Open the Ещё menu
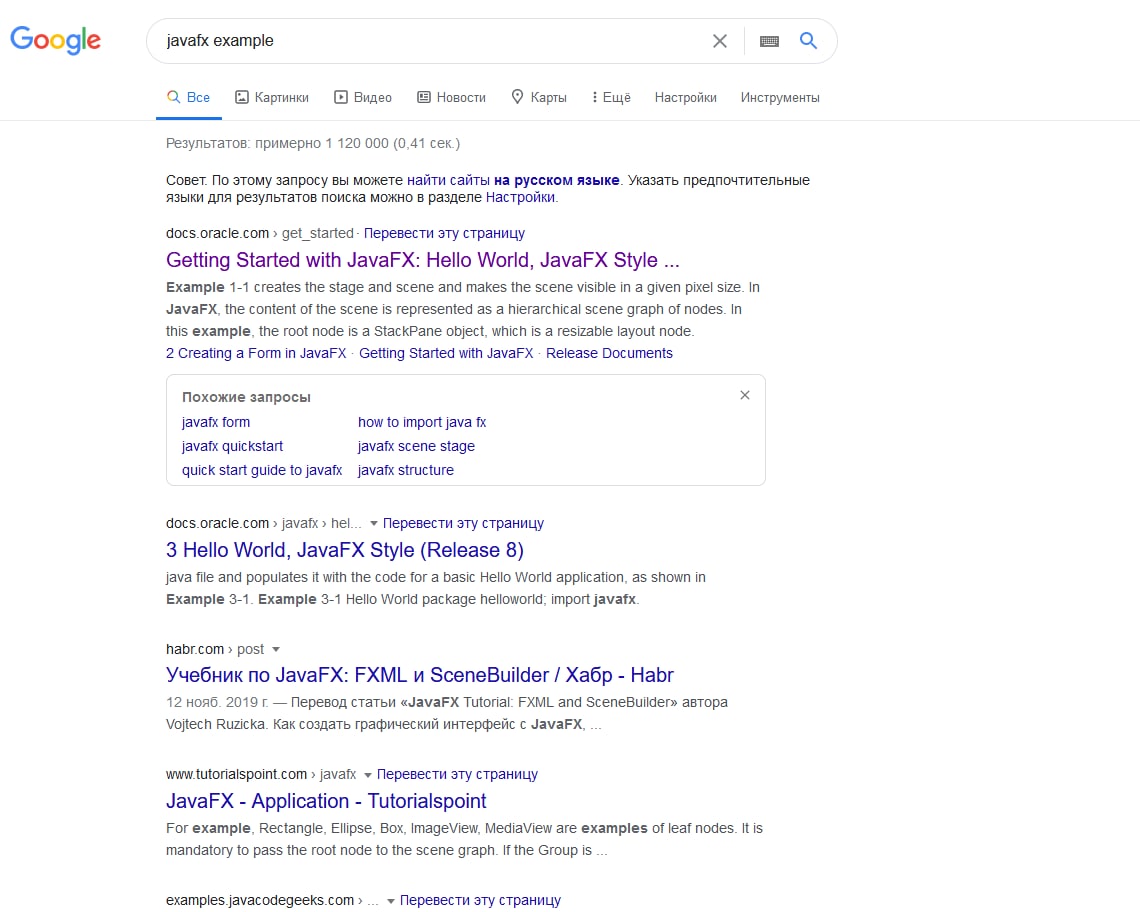Screen dimensions: 1140x912 coord(611,97)
